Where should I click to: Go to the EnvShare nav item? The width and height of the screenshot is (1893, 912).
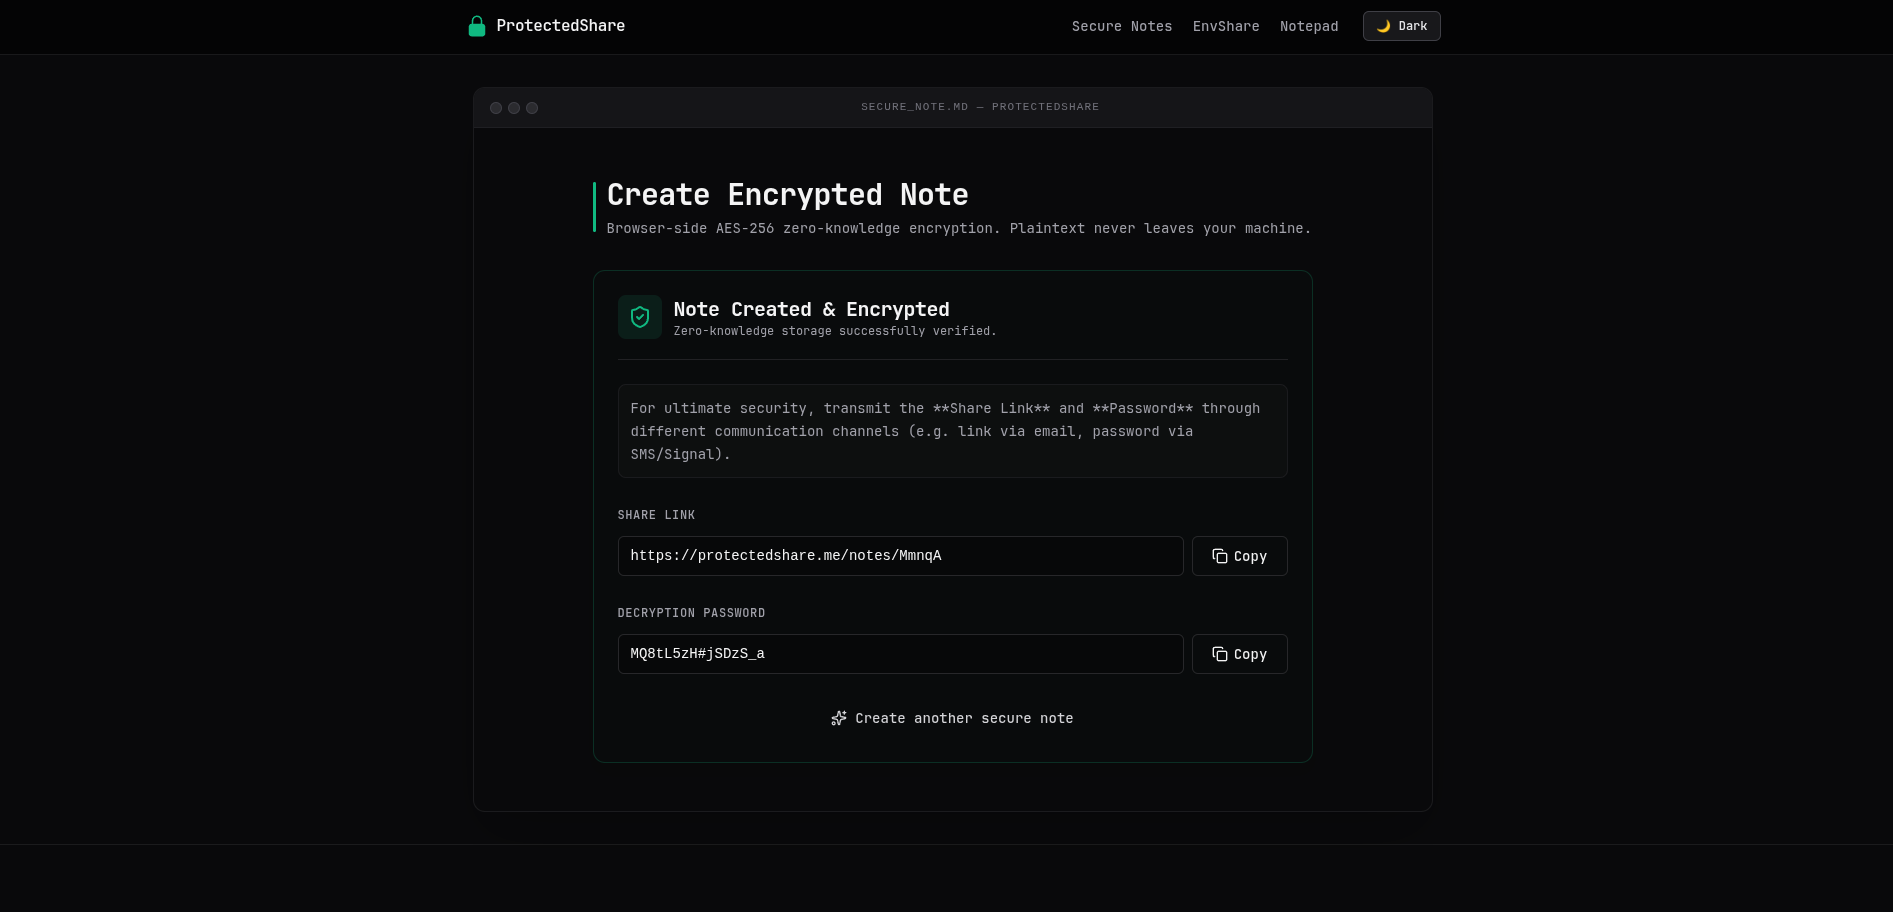[x=1226, y=26]
